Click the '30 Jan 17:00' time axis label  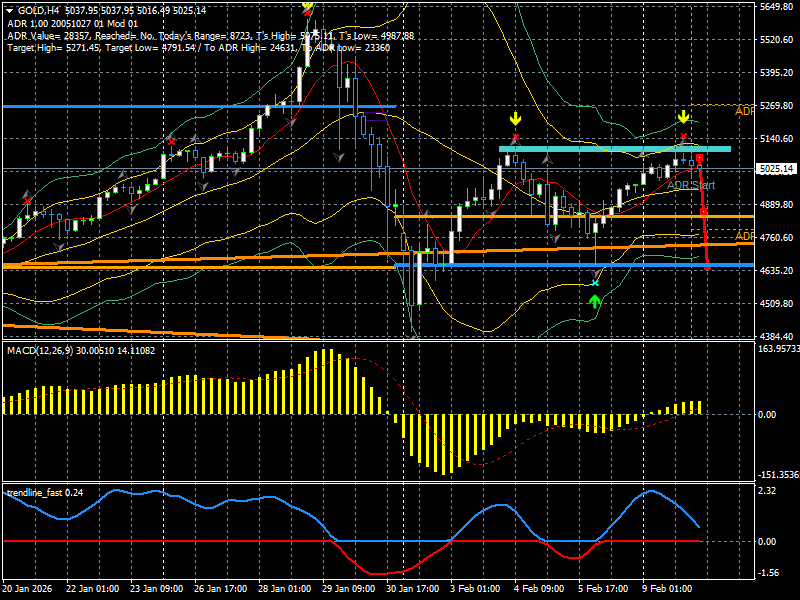412,589
